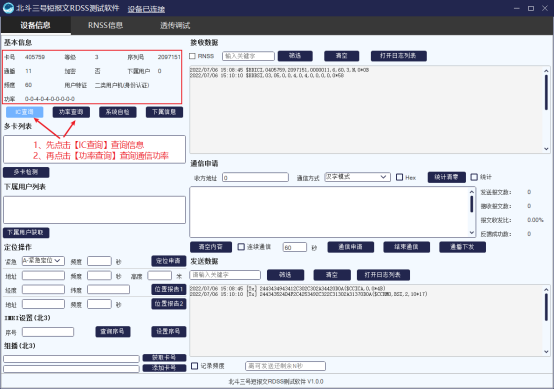Focus the 频度 field beside 紧急 dropdown
Viewport: 554px width, 390px height.
[99, 261]
